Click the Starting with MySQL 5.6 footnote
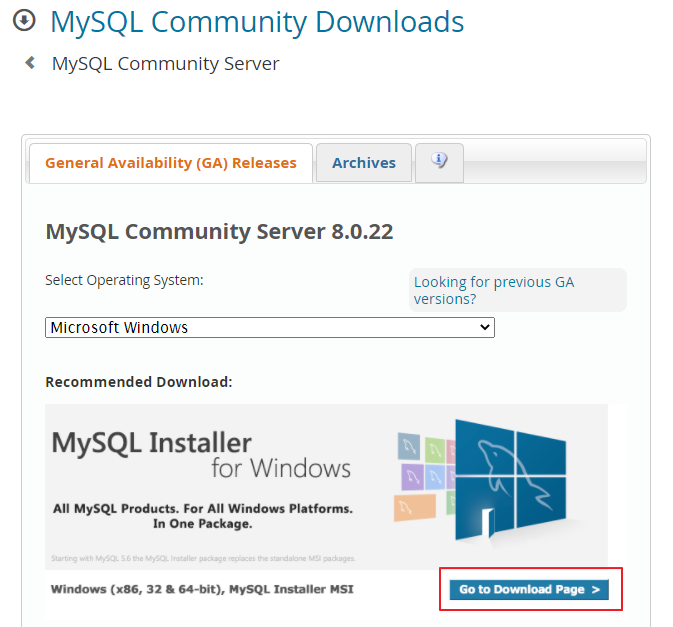Image resolution: width=673 pixels, height=627 pixels. [x=203, y=558]
